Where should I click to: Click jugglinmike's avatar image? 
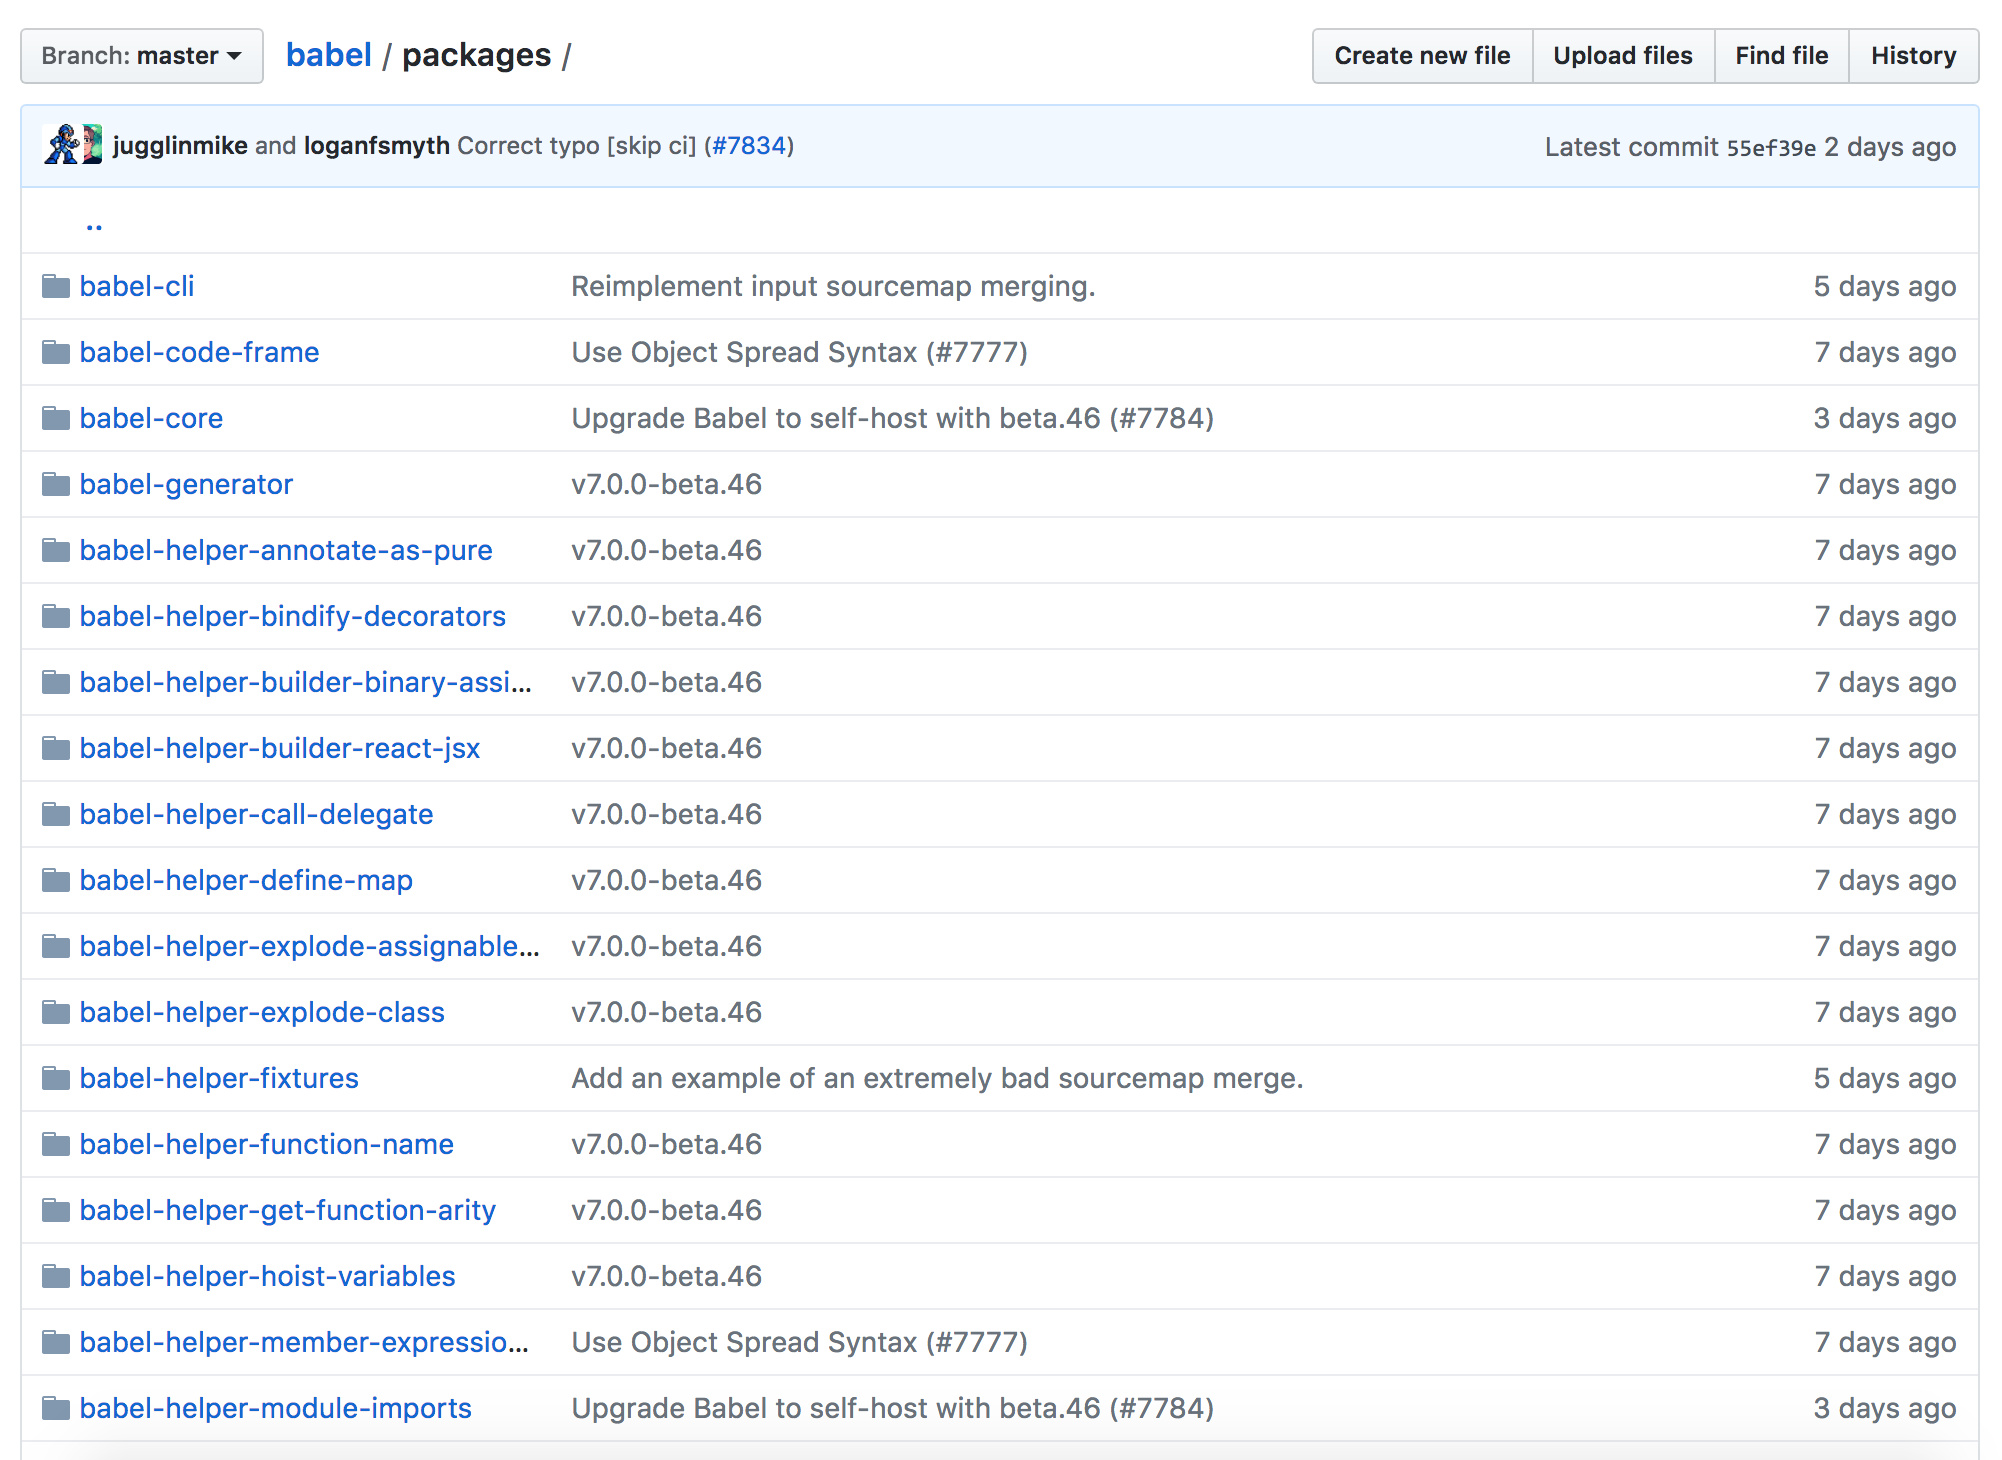(x=62, y=145)
